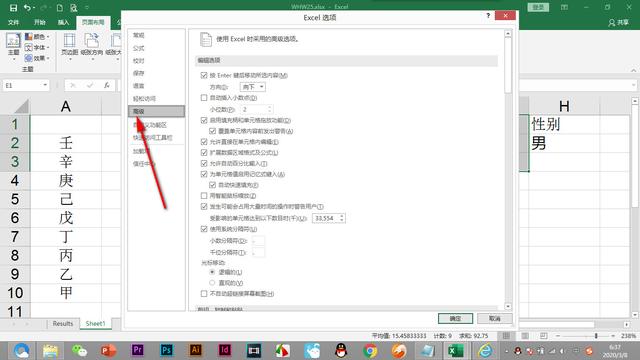Collapse the ribbon with the chevron
This screenshot has width=640, height=360.
633,70
